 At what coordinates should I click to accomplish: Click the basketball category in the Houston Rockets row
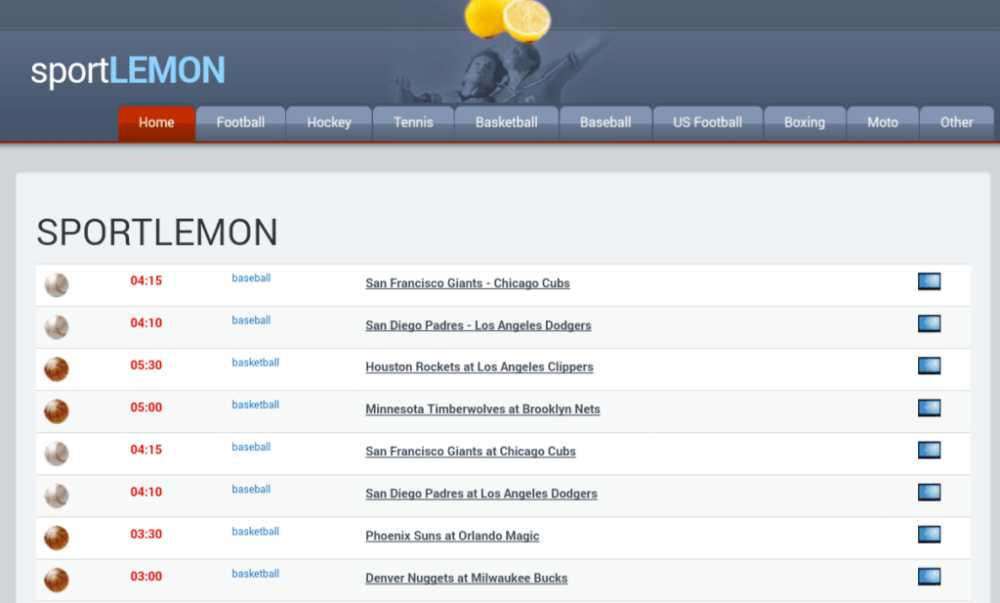(255, 362)
